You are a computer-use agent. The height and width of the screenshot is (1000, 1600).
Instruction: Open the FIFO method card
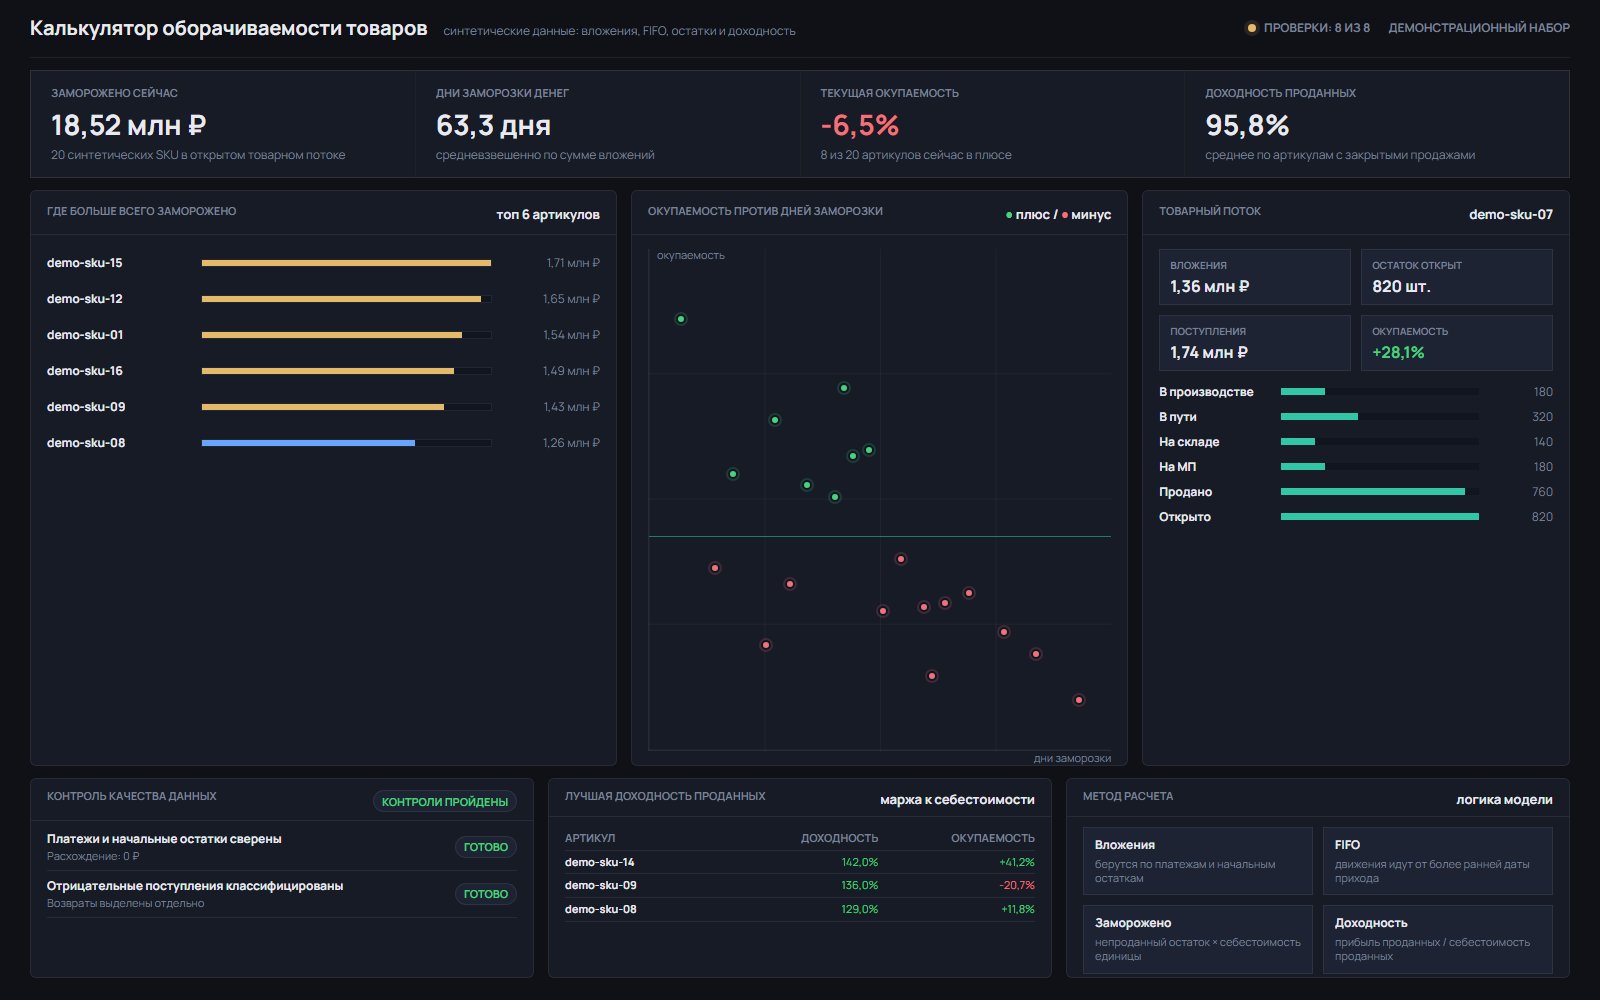click(x=1437, y=861)
